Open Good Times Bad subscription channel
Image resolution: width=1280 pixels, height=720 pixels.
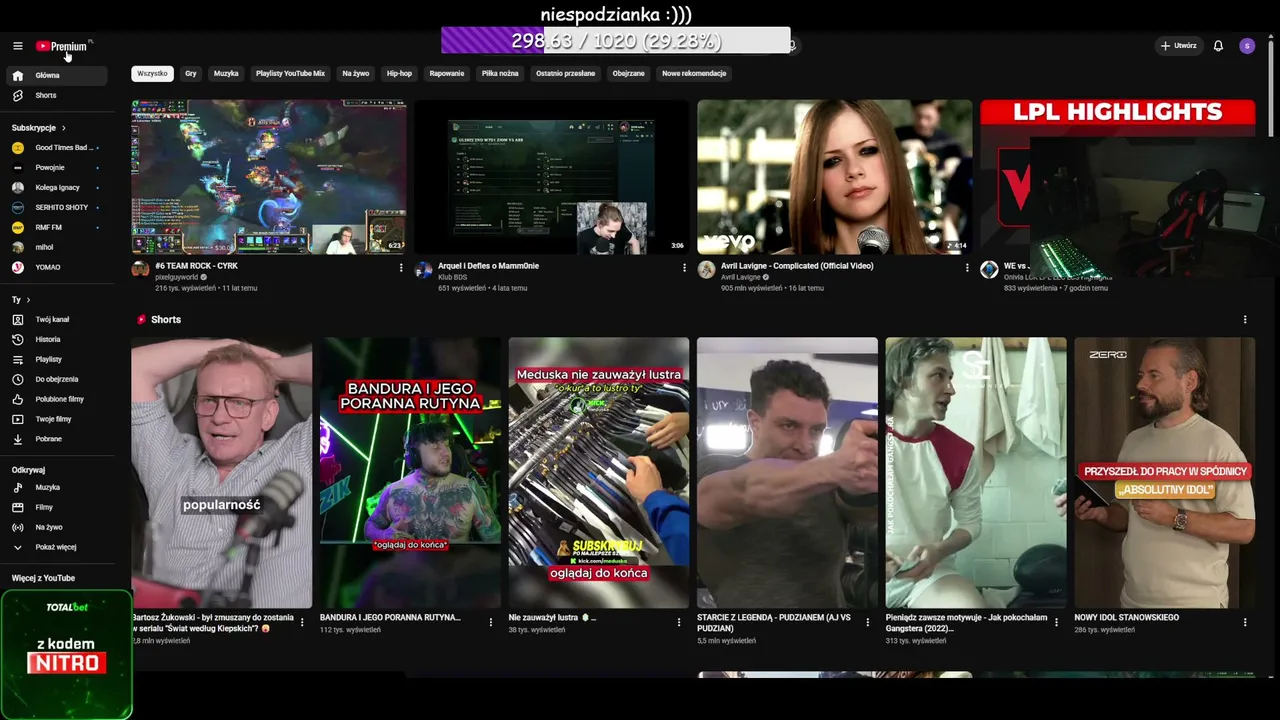pos(57,147)
